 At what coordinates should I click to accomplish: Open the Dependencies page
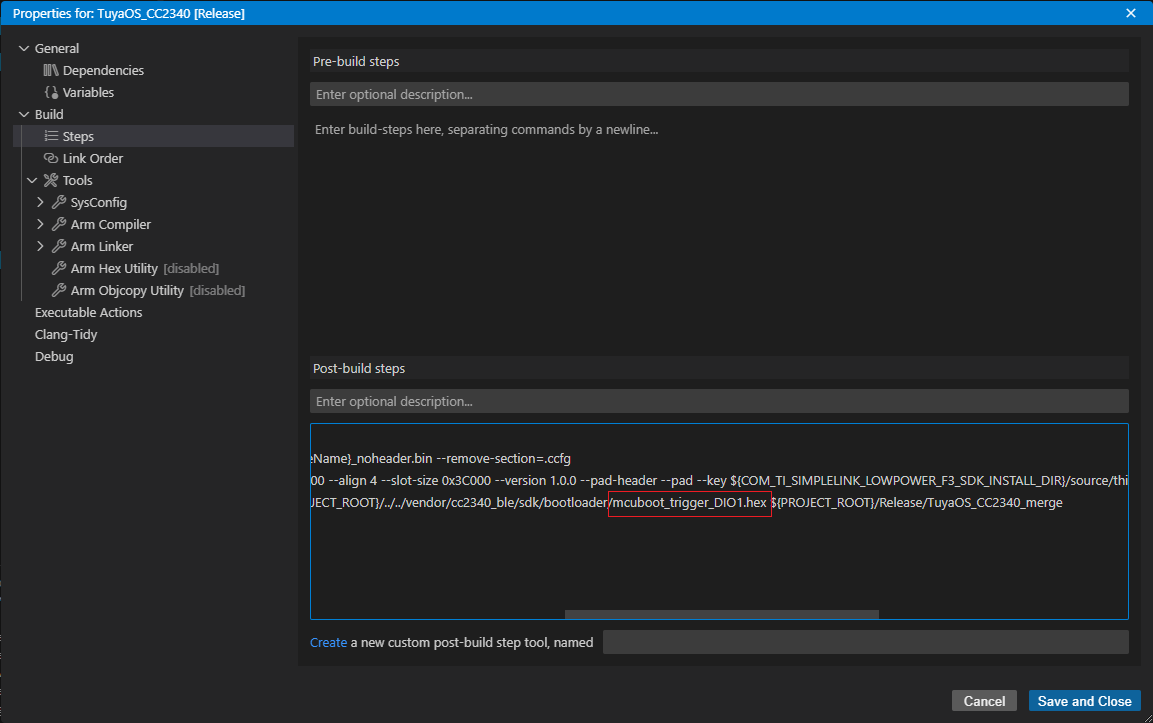coord(103,71)
